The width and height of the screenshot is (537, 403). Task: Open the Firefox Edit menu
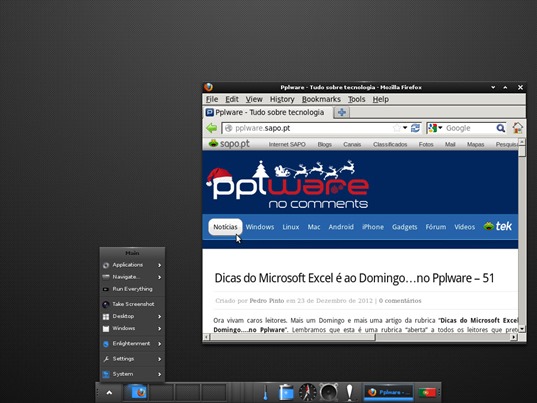[x=232, y=99]
